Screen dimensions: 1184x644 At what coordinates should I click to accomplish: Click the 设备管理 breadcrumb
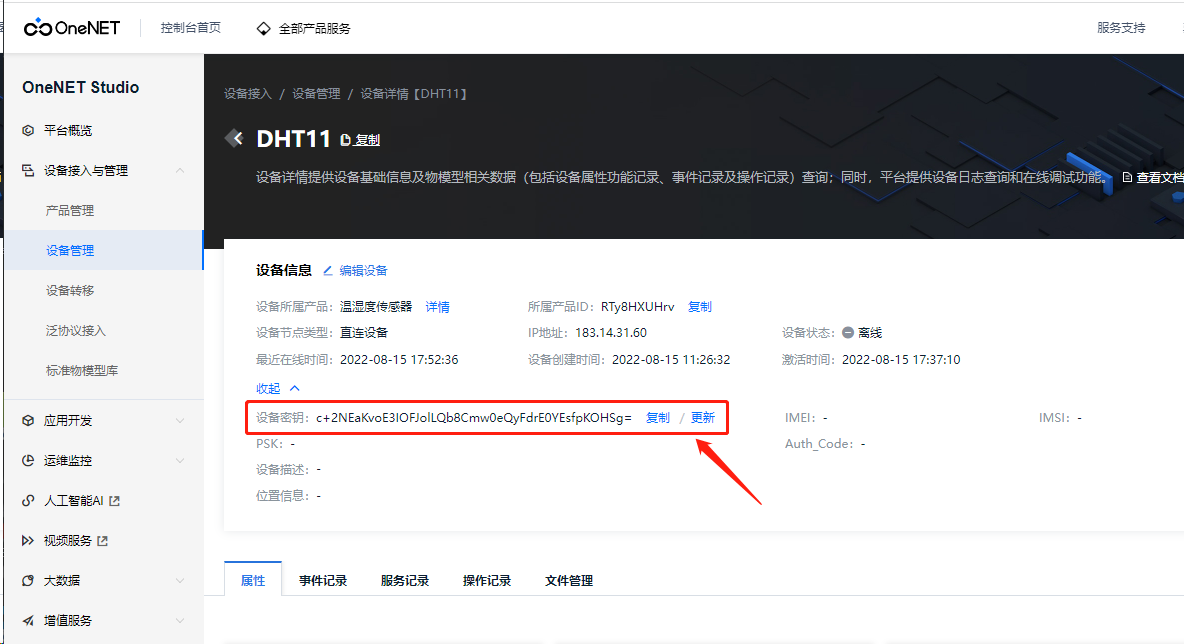point(316,94)
